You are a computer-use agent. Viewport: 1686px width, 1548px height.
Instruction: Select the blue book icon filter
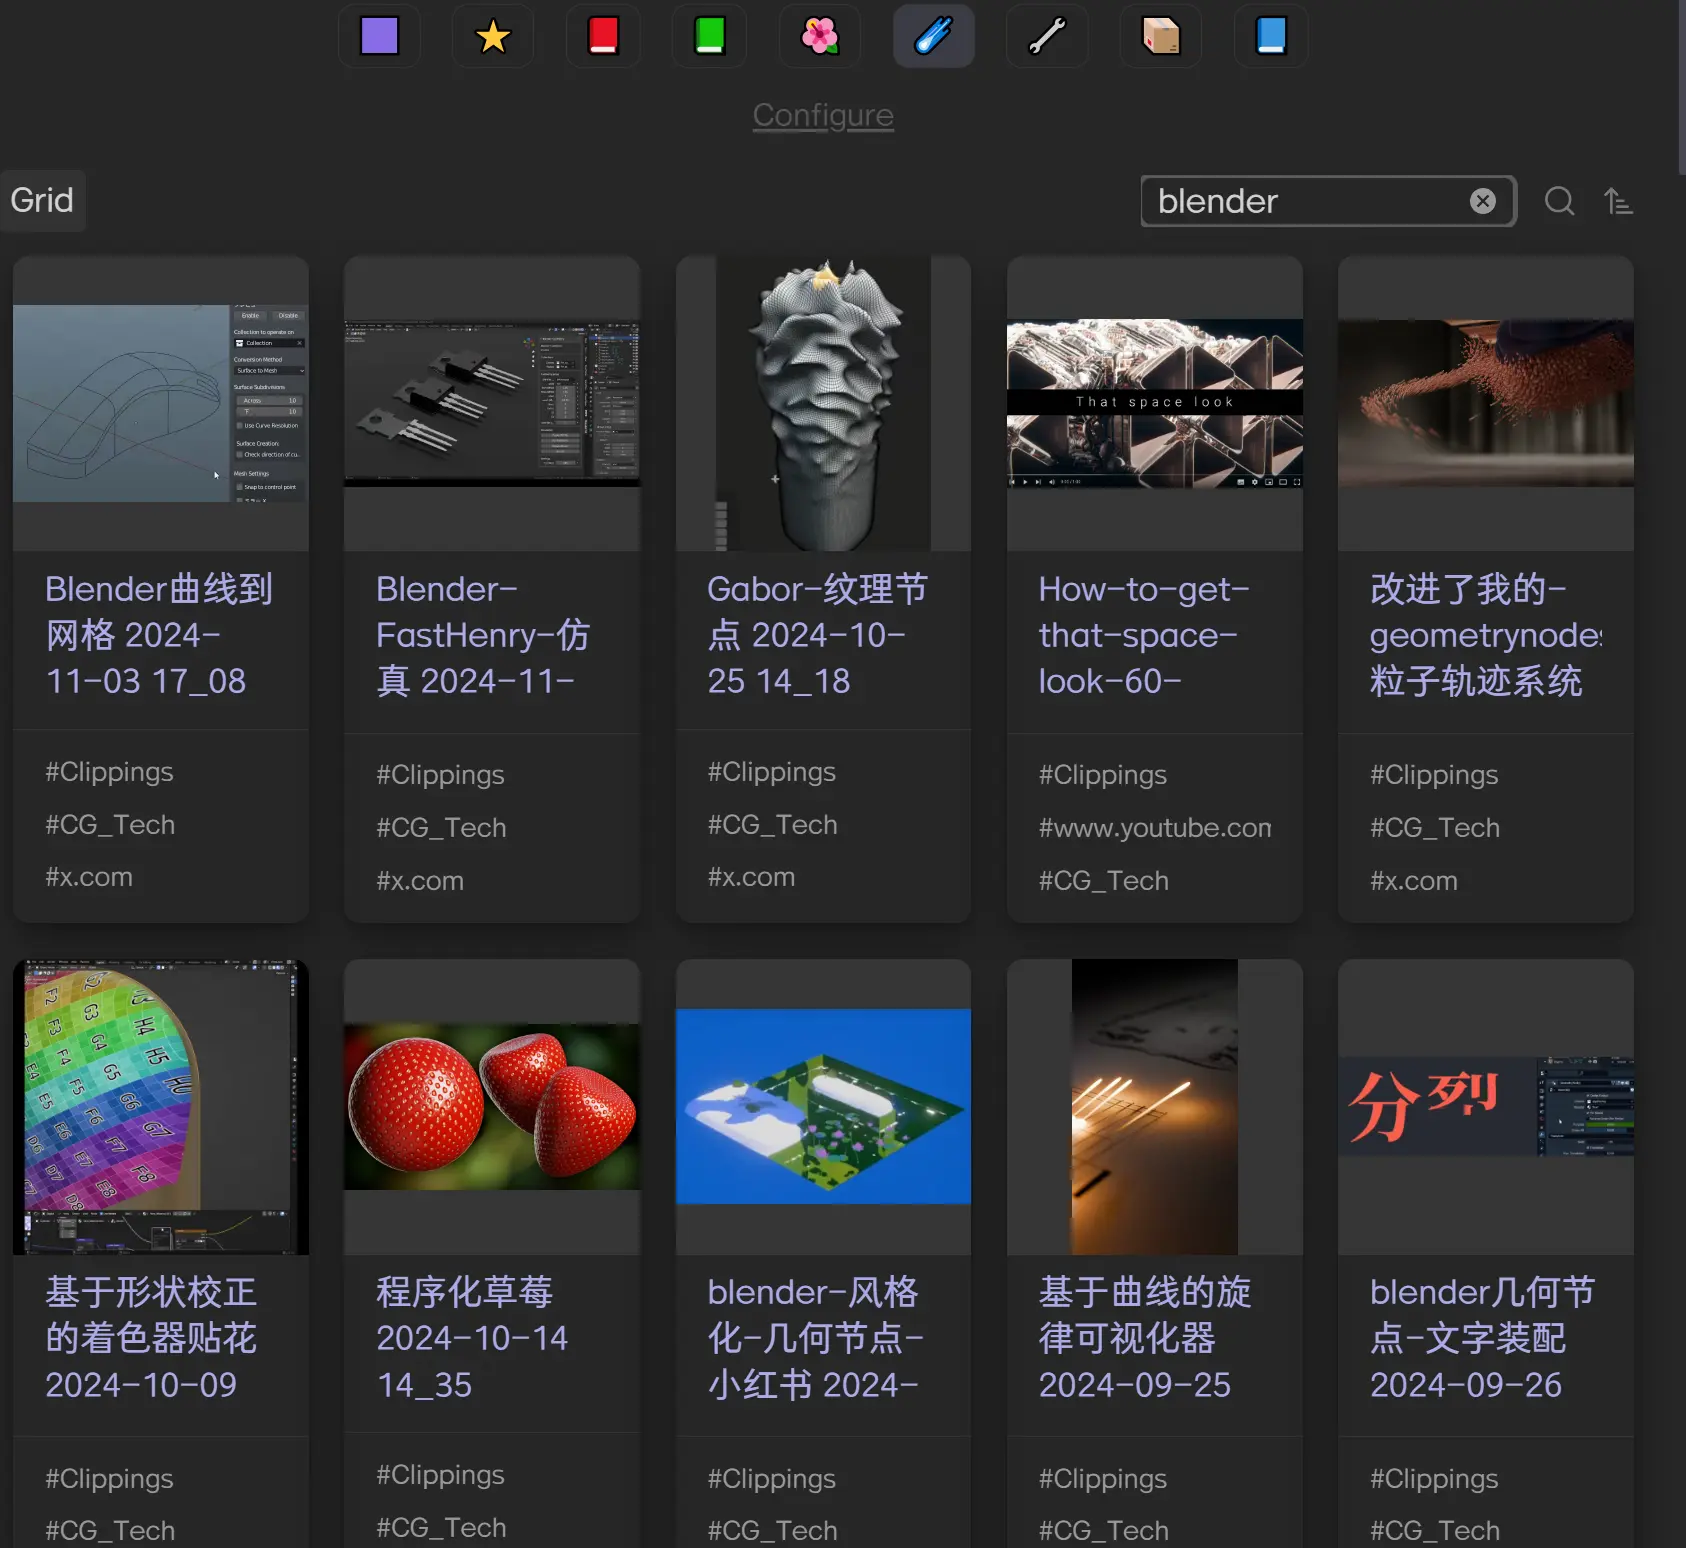point(1271,36)
